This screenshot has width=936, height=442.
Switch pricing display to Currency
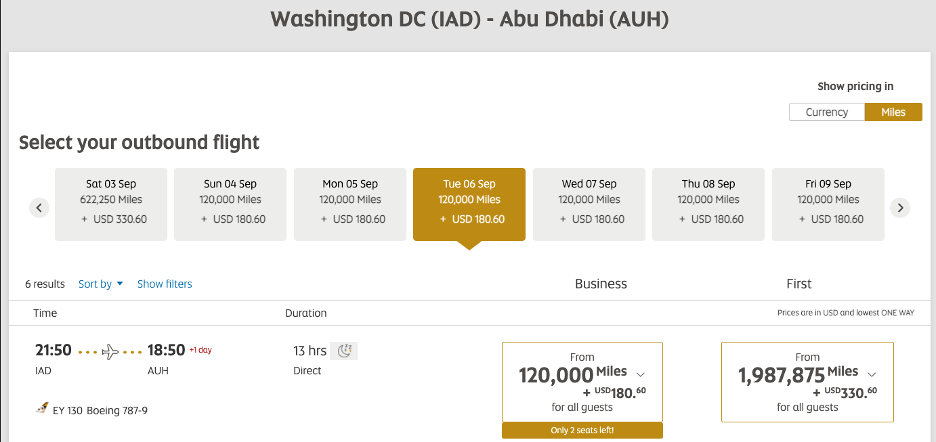[x=827, y=112]
